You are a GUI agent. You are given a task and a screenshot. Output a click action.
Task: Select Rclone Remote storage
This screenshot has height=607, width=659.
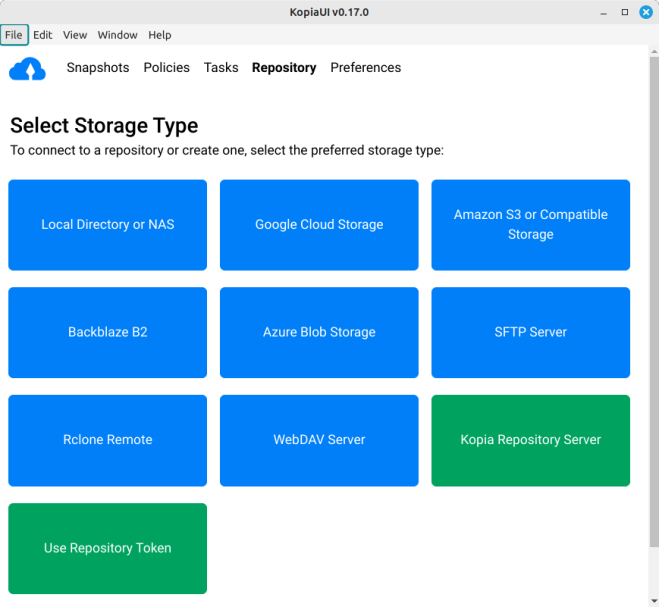coord(108,441)
